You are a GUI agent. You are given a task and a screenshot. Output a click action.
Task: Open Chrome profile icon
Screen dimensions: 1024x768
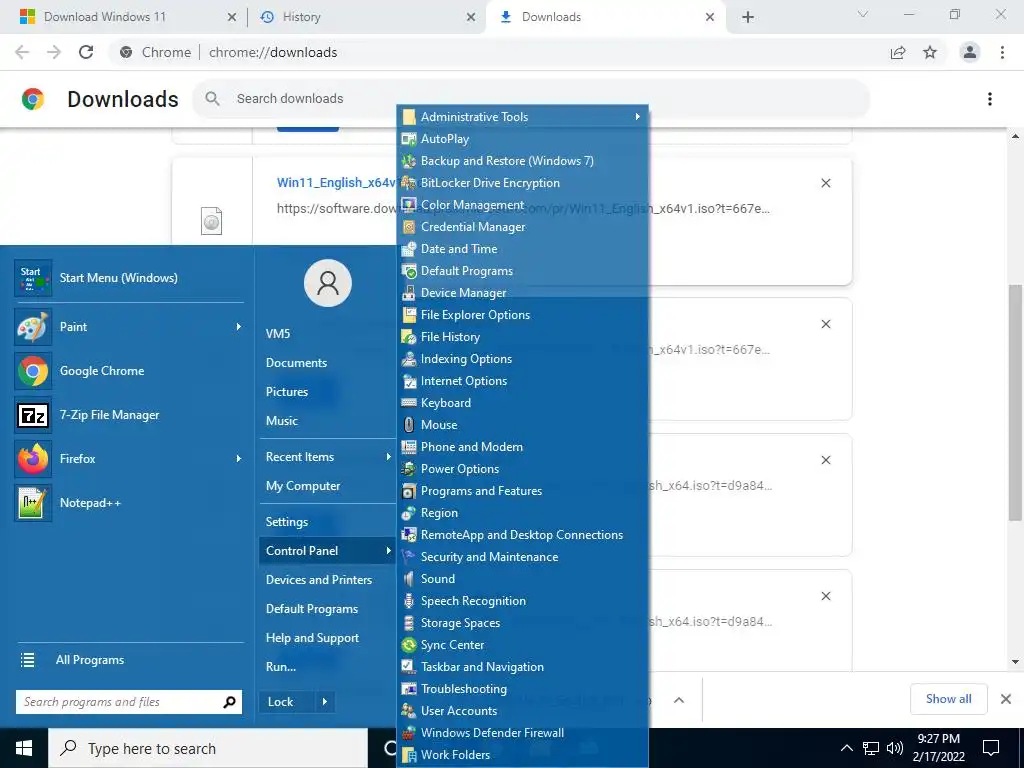[x=970, y=52]
